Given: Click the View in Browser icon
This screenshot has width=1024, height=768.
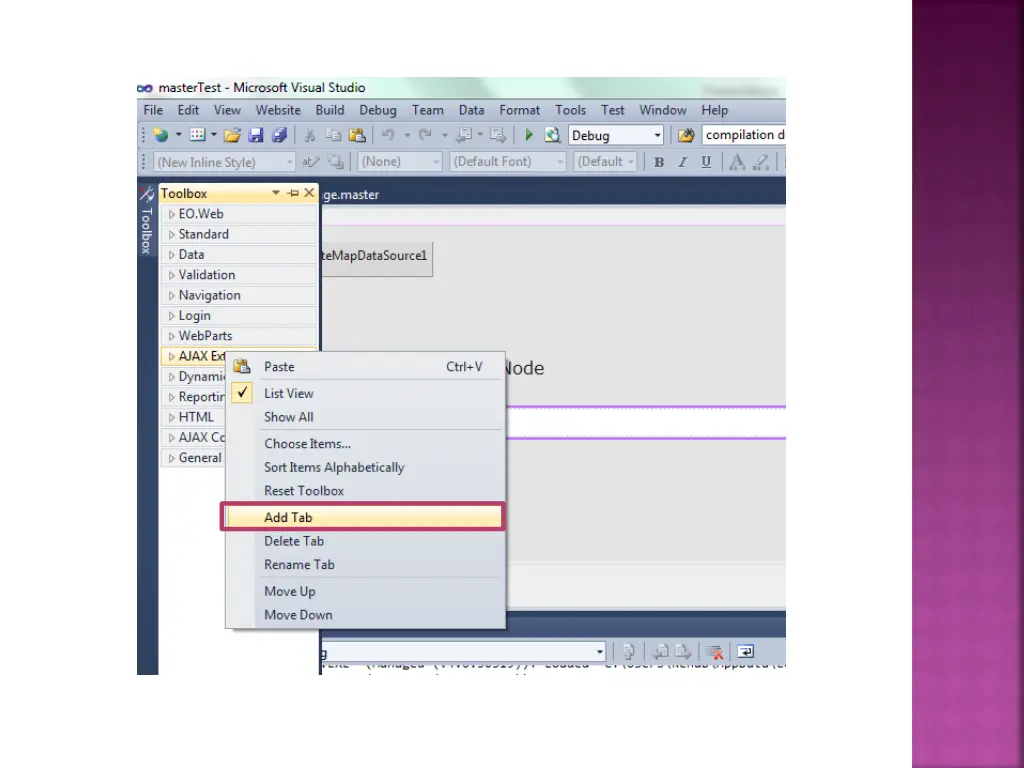Looking at the screenshot, I should pyautogui.click(x=552, y=135).
